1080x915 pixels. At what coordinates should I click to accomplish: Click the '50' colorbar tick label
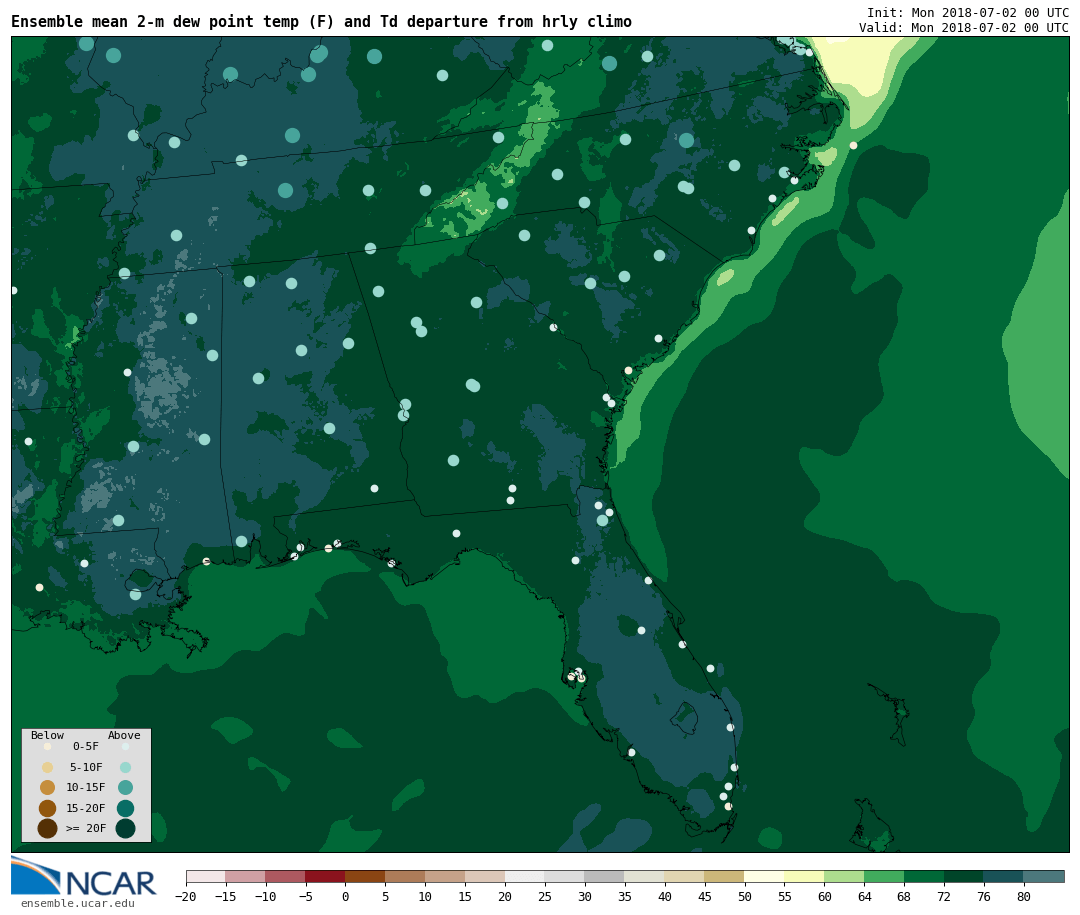point(745,896)
